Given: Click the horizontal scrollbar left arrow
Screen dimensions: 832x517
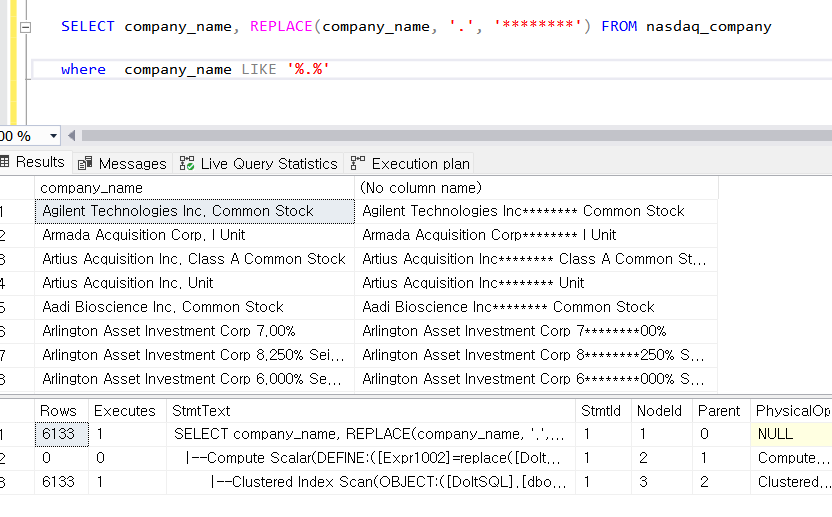Looking at the screenshot, I should (72, 136).
